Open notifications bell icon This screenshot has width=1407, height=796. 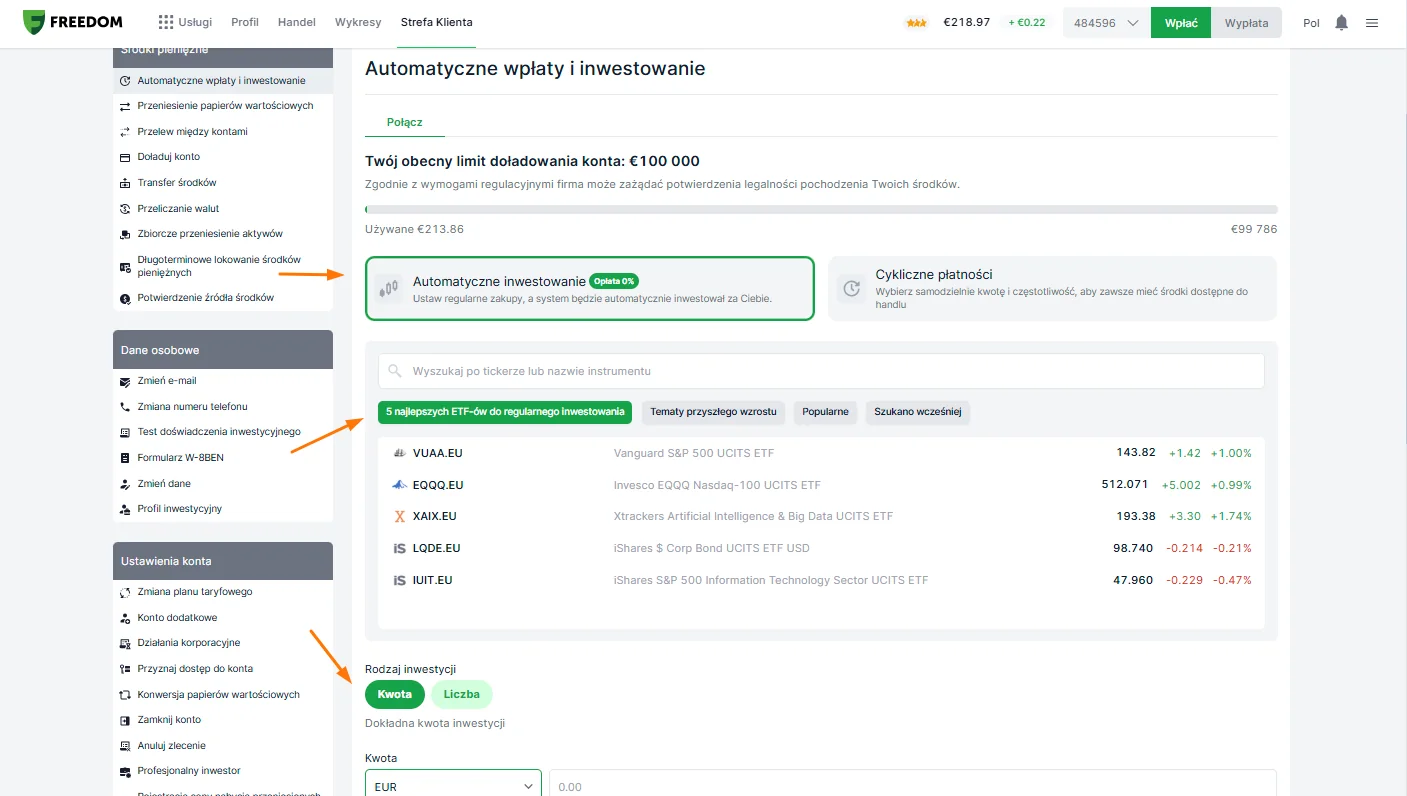(x=1341, y=23)
